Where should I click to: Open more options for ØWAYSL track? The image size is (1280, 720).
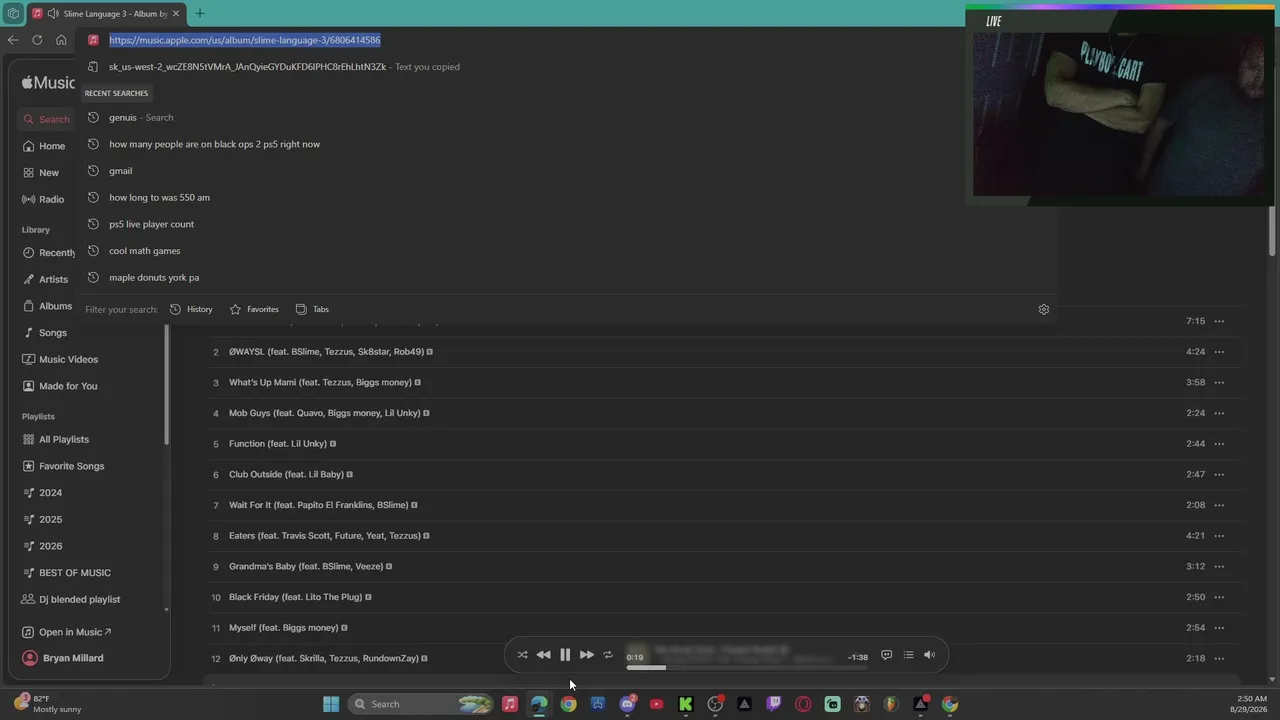point(1219,352)
